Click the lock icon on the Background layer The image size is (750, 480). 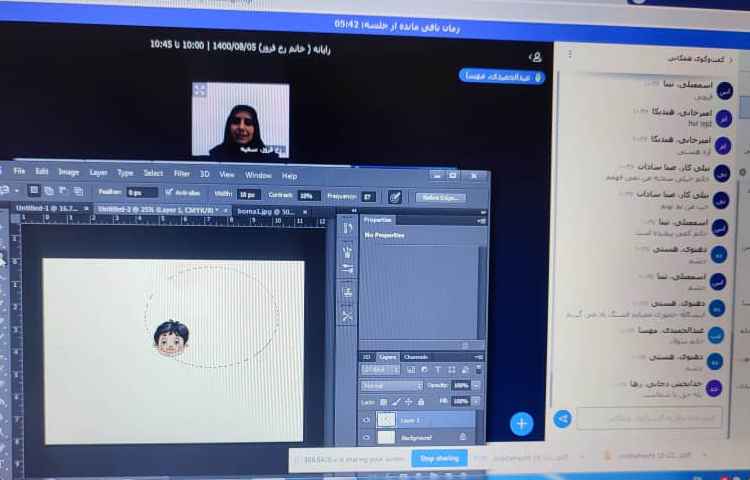462,437
